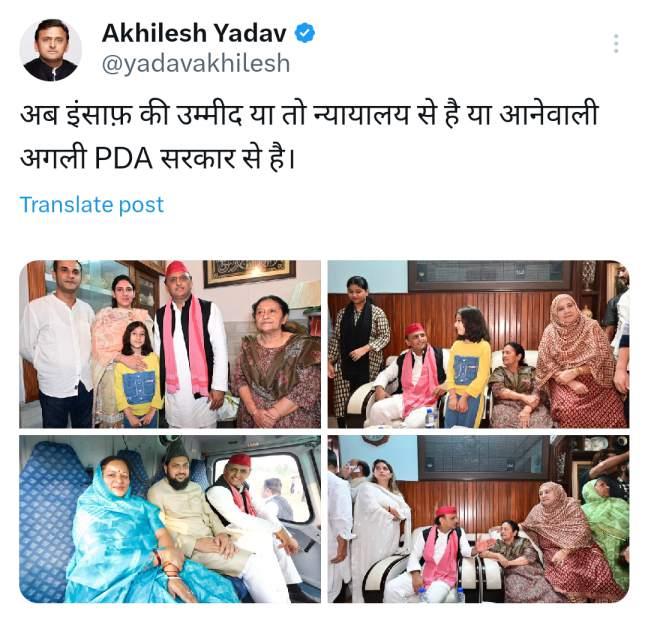Click framed wall calligraphy in group photo
648x622 pixels.
(x=249, y=272)
